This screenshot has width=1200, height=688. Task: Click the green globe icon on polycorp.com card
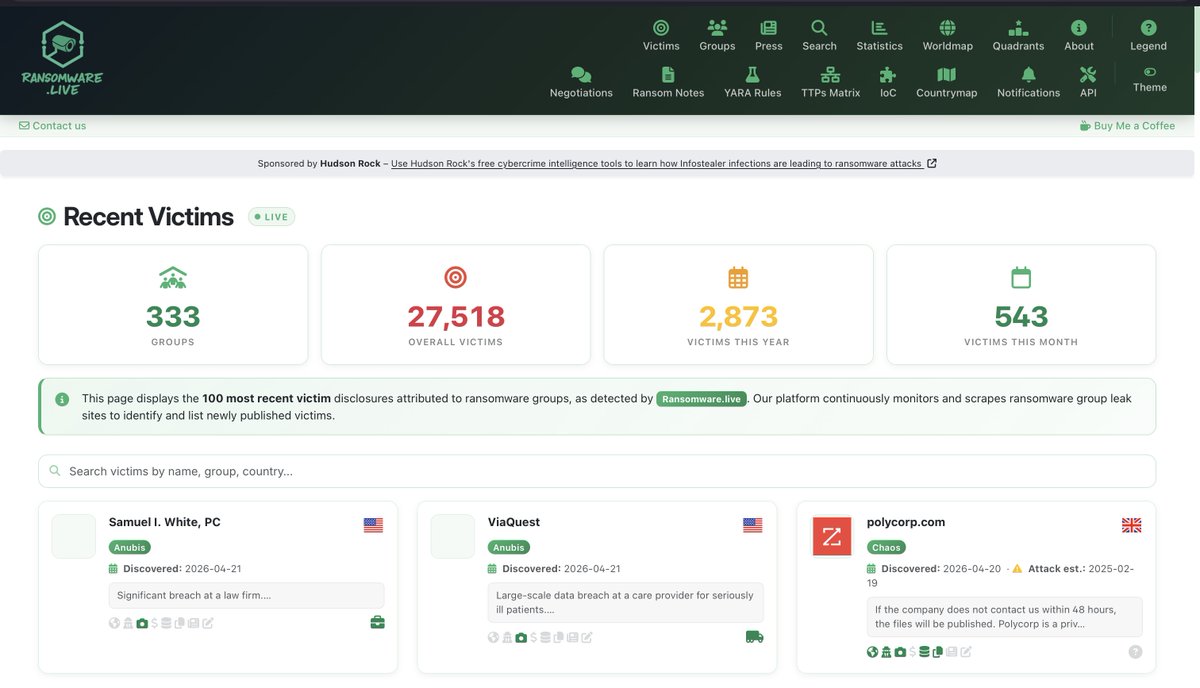point(873,651)
